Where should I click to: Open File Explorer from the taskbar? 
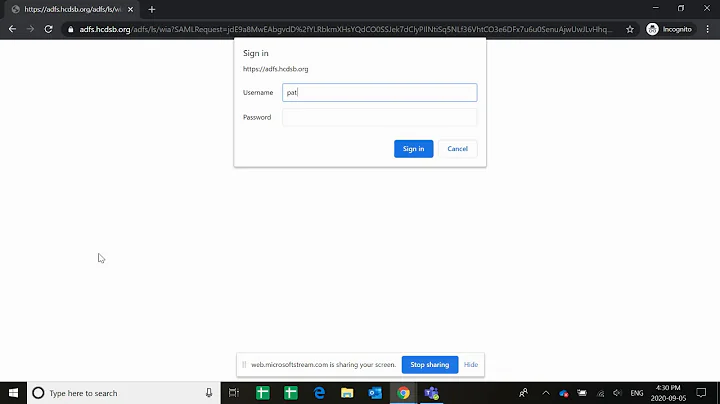(347, 393)
